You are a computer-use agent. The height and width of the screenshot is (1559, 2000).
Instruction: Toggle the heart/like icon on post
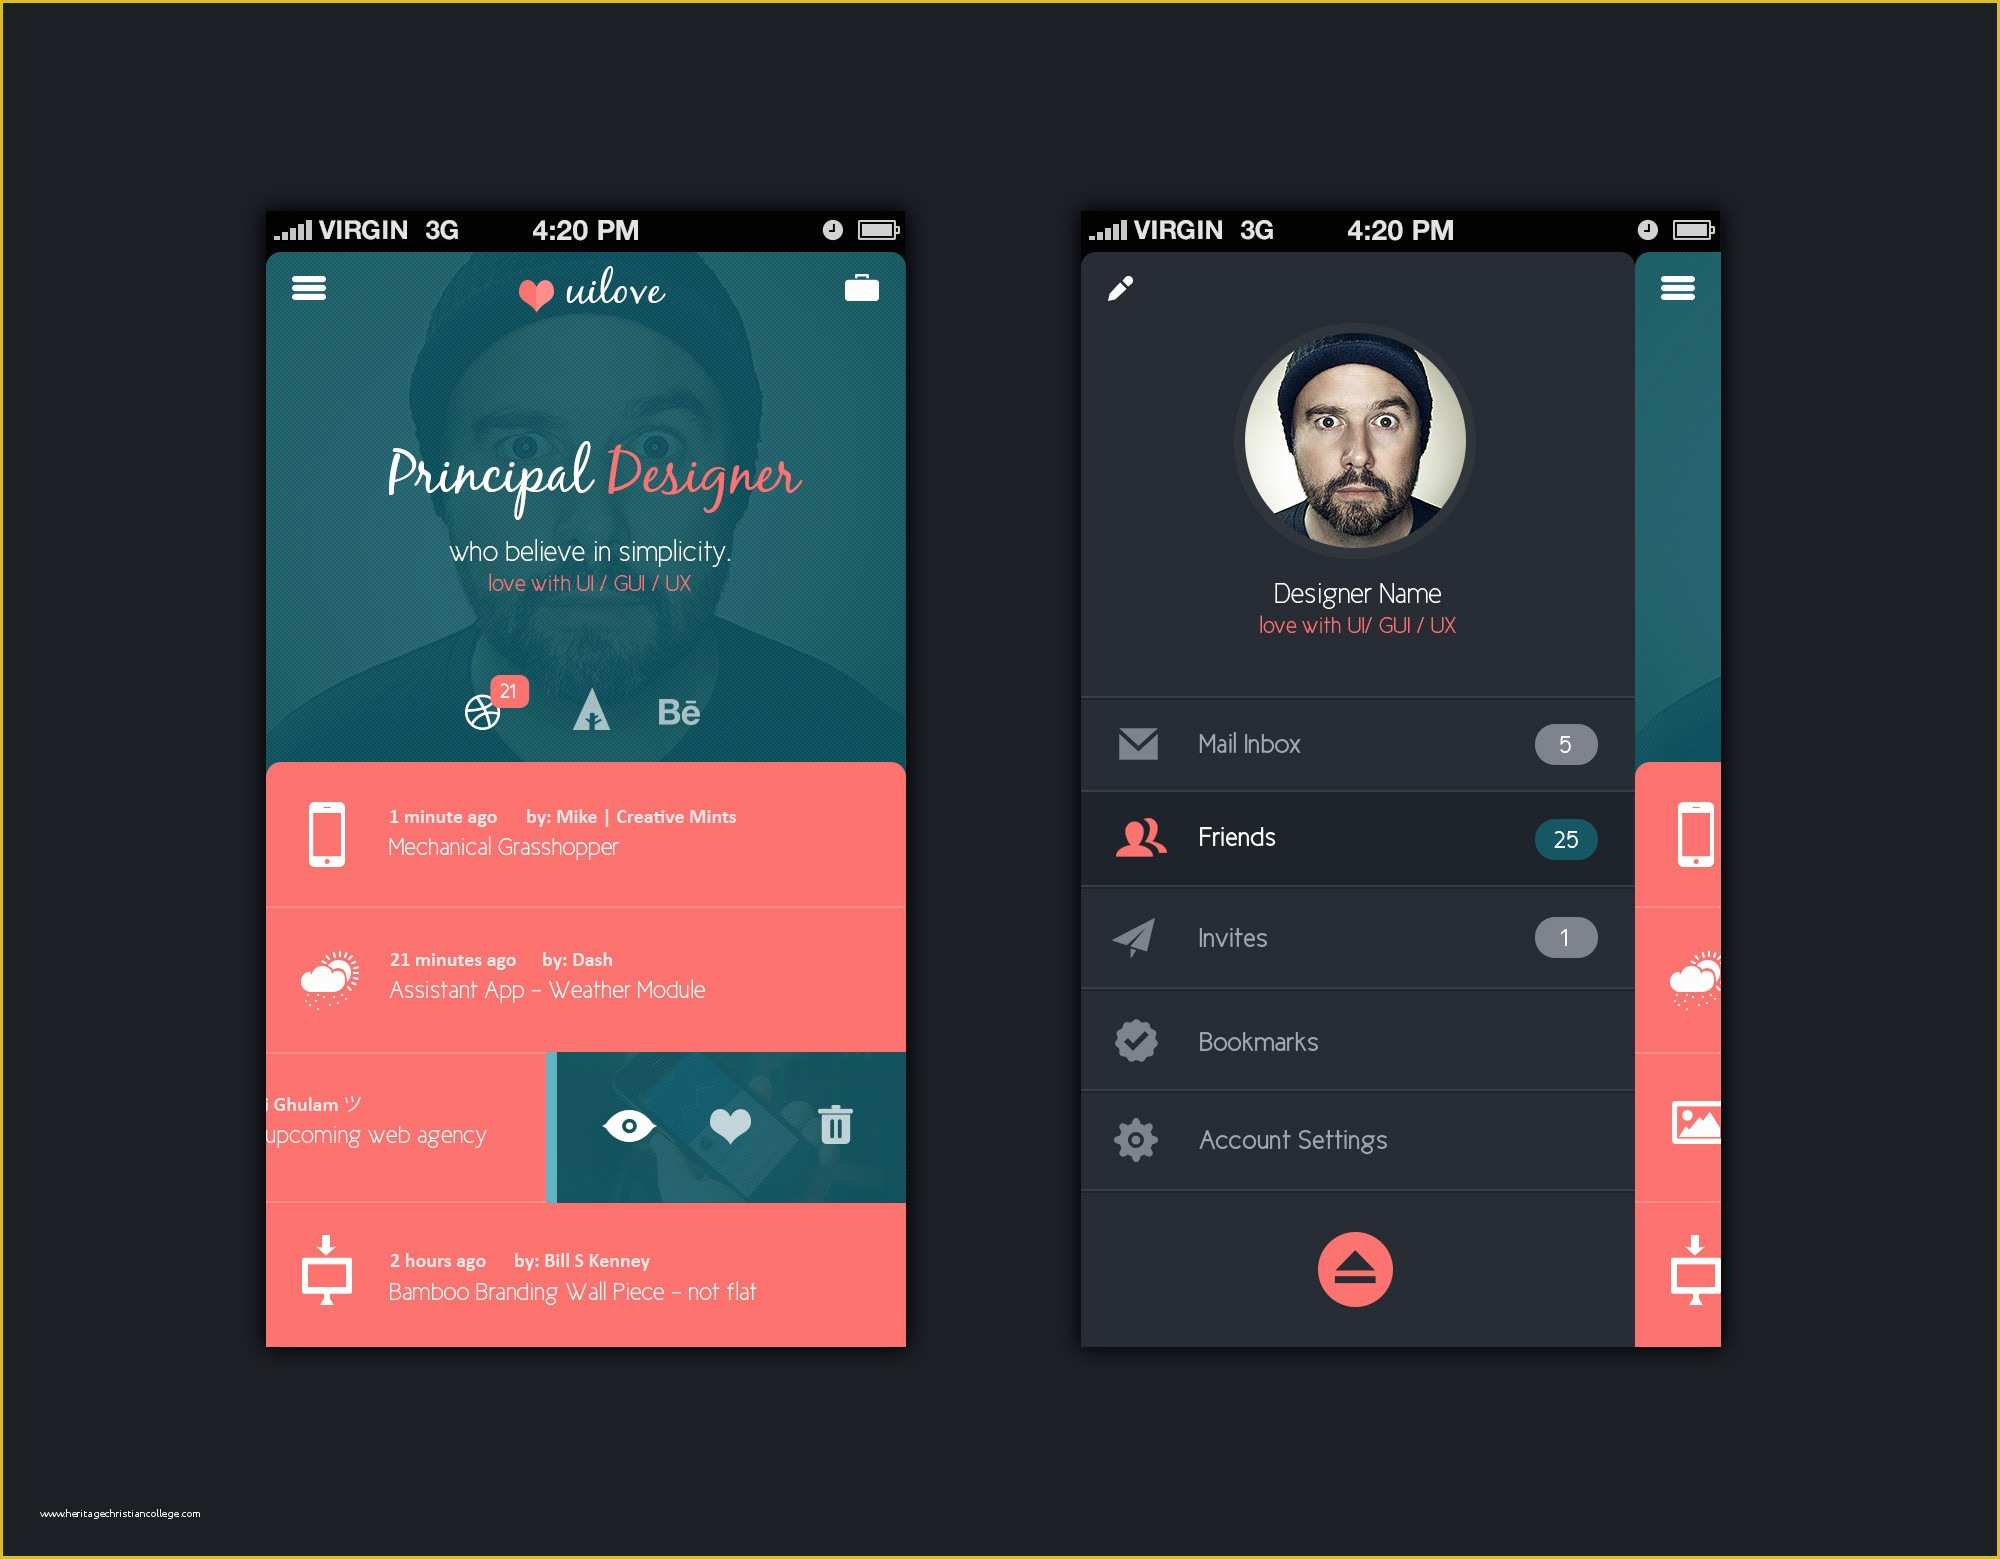(x=727, y=1127)
